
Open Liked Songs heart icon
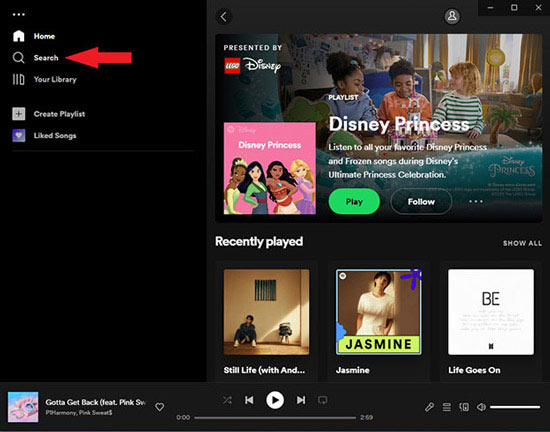click(19, 135)
